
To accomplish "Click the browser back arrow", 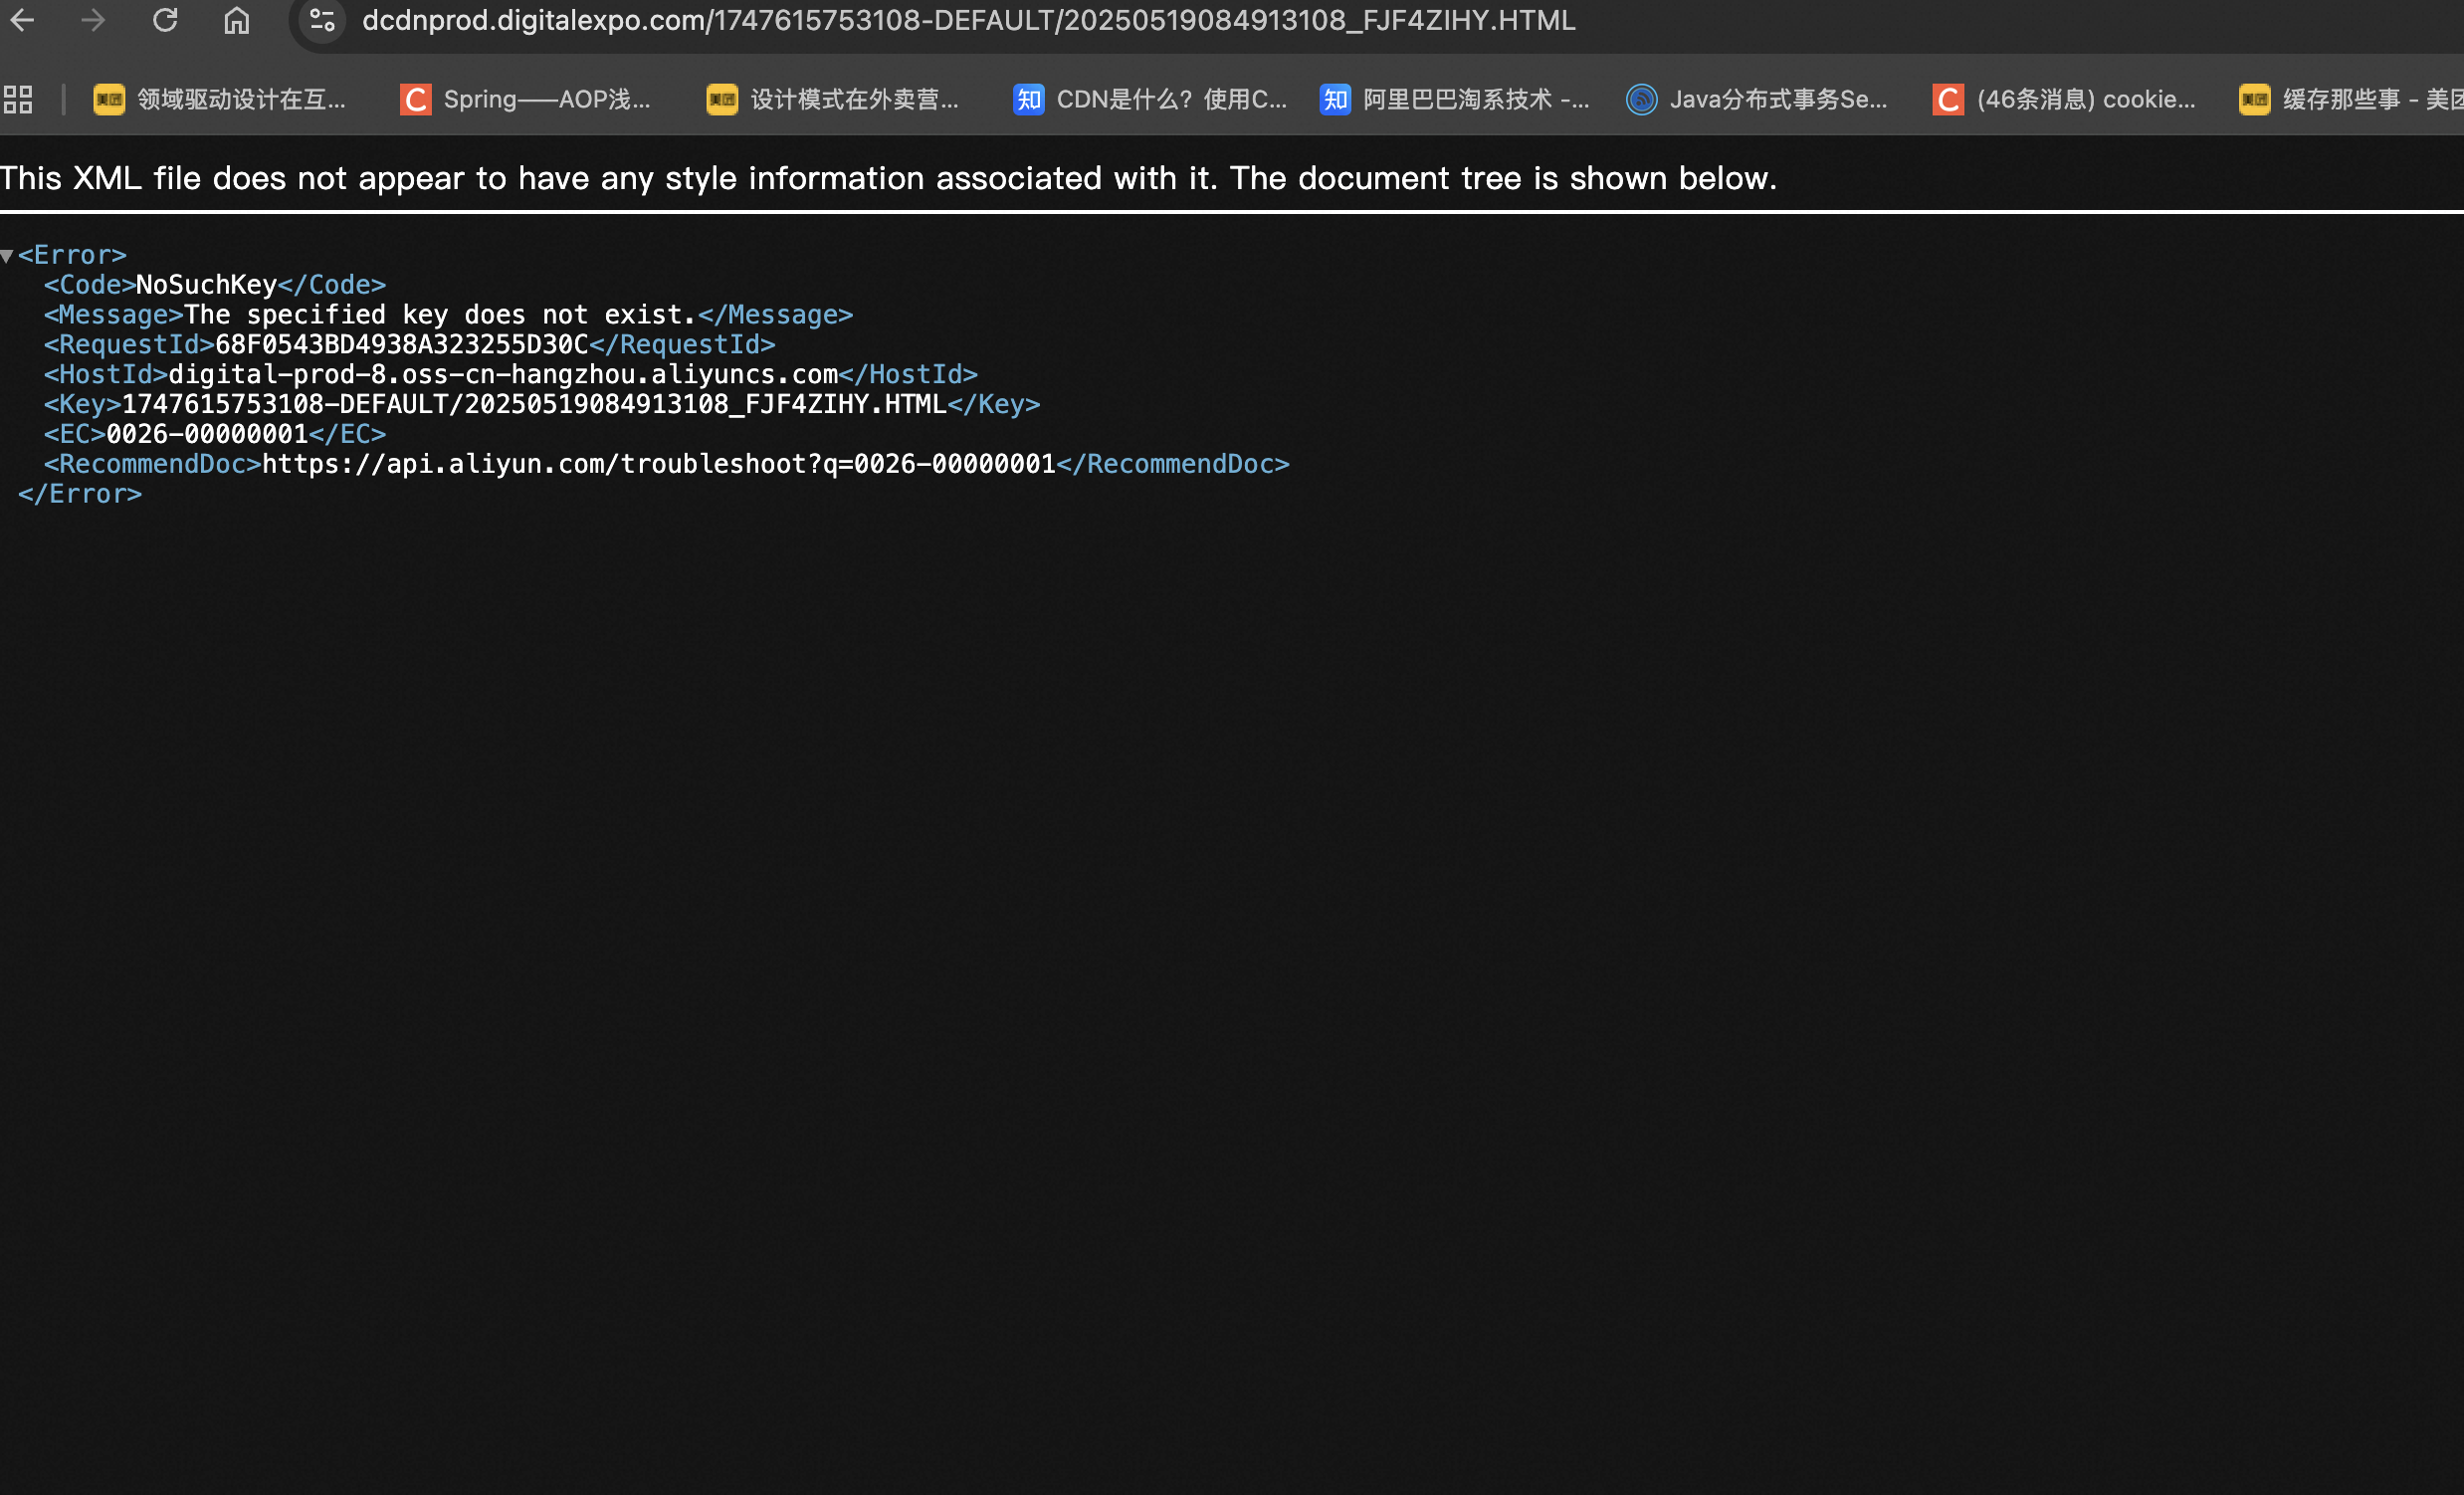I will click(x=22, y=20).
